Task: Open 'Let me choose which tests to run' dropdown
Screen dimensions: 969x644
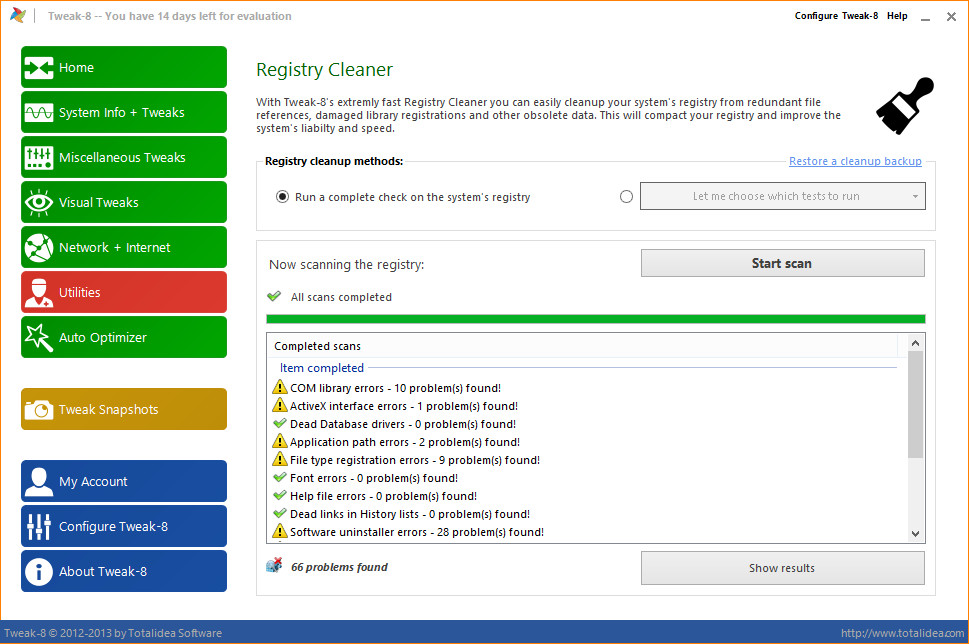Action: pos(782,196)
